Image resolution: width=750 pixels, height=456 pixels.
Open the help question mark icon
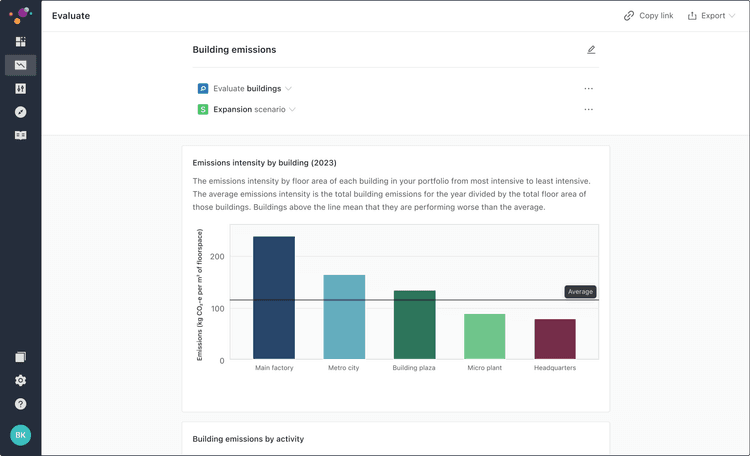click(20, 404)
